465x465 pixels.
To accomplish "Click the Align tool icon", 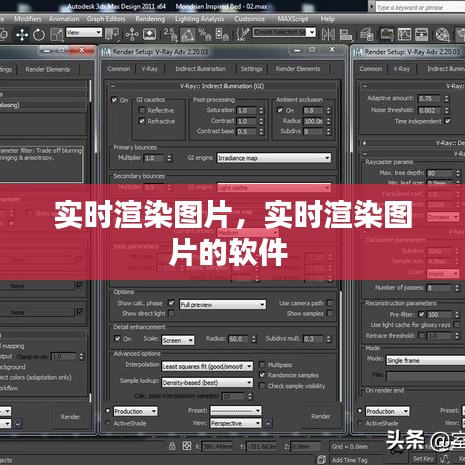I will (346, 35).
